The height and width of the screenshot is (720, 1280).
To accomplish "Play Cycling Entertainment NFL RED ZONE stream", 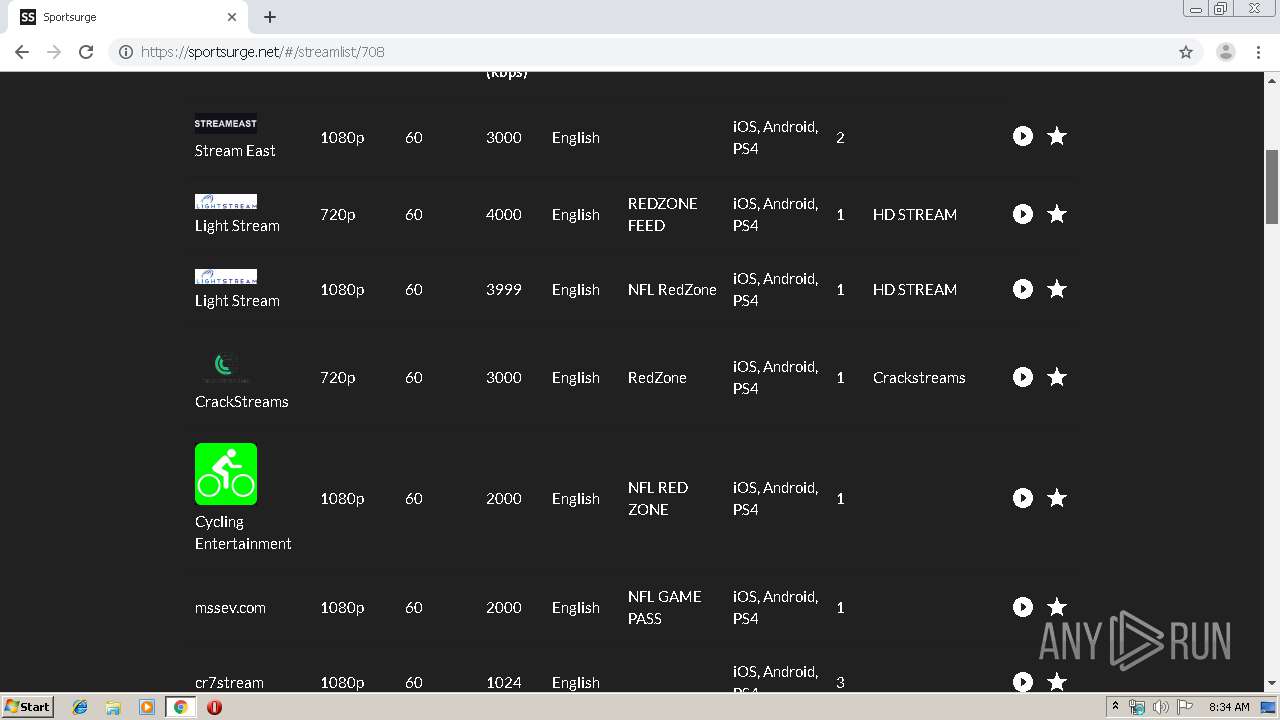I will [x=1022, y=498].
